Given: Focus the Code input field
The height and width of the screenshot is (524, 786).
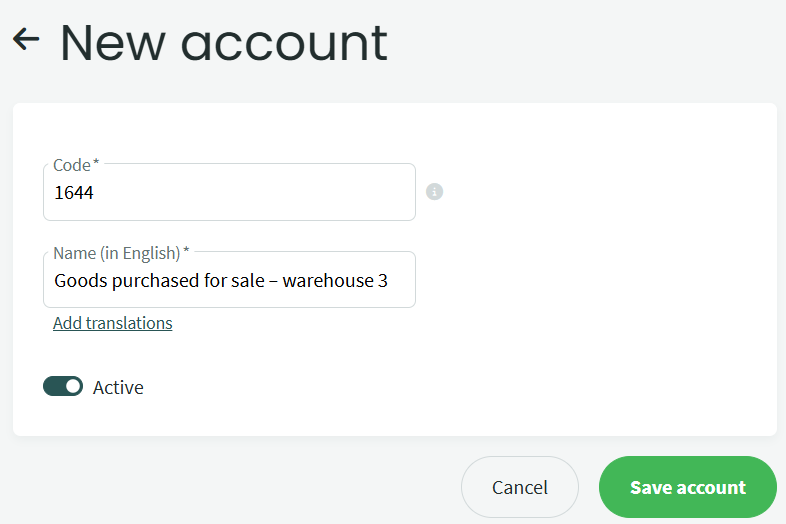Looking at the screenshot, I should click(x=229, y=193).
